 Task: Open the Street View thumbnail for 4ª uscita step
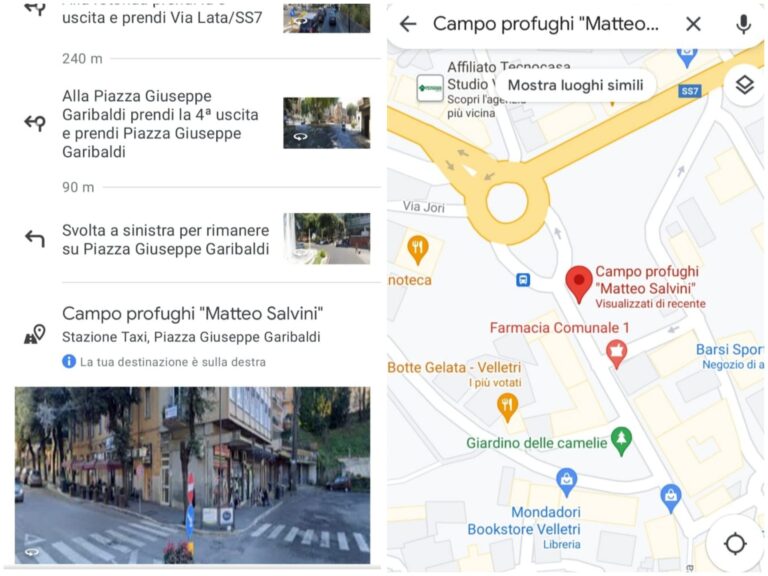point(327,123)
